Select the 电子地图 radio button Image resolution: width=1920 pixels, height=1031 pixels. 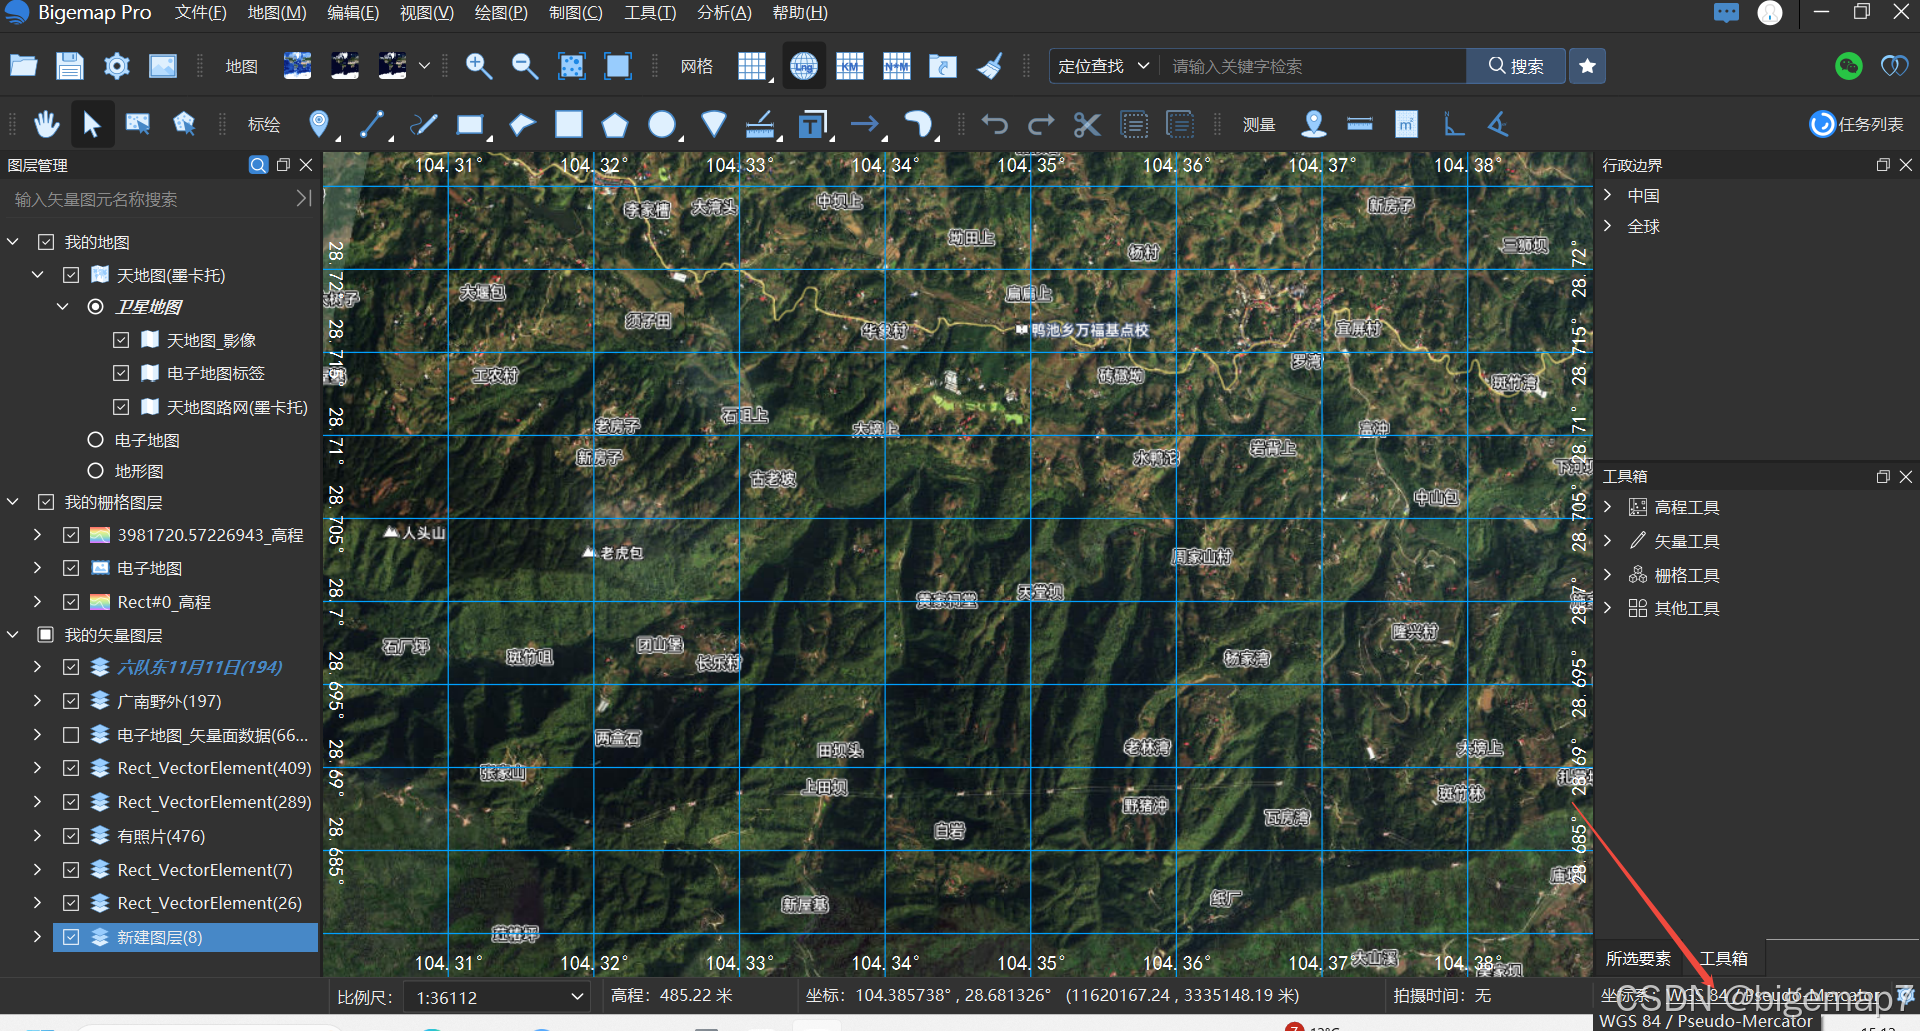tap(96, 440)
